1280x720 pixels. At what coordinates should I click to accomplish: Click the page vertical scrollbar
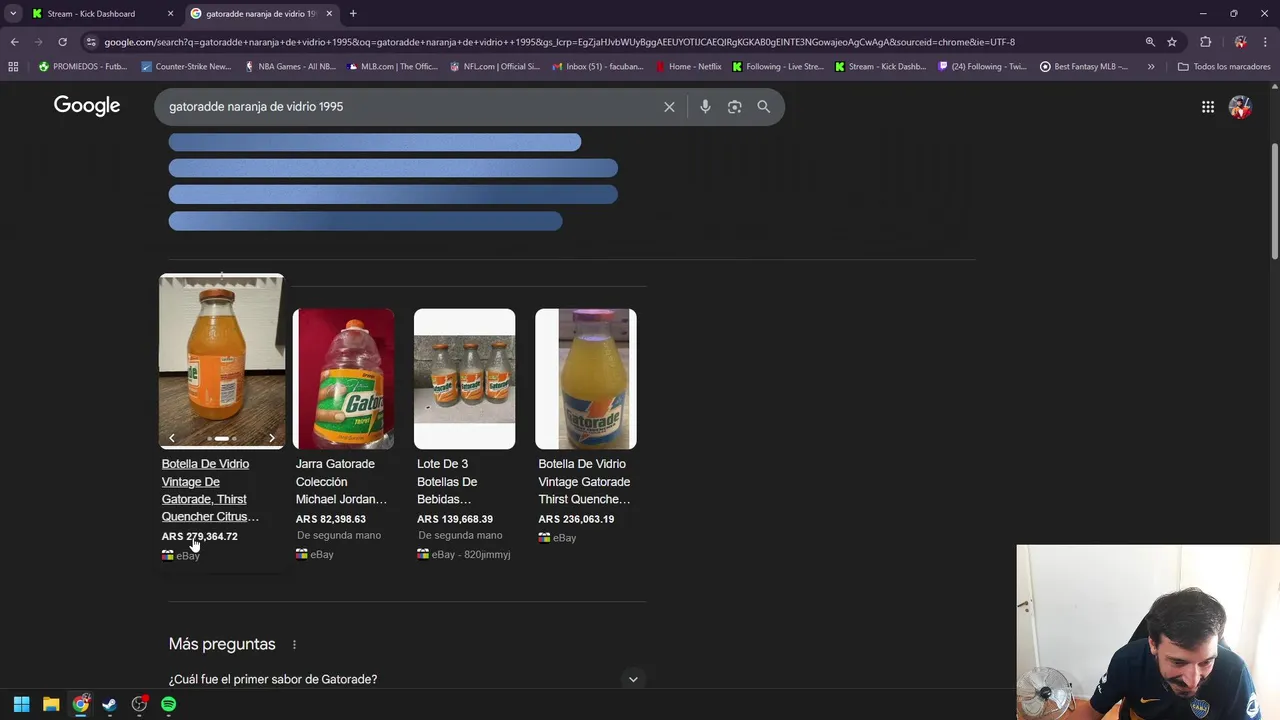1274,200
